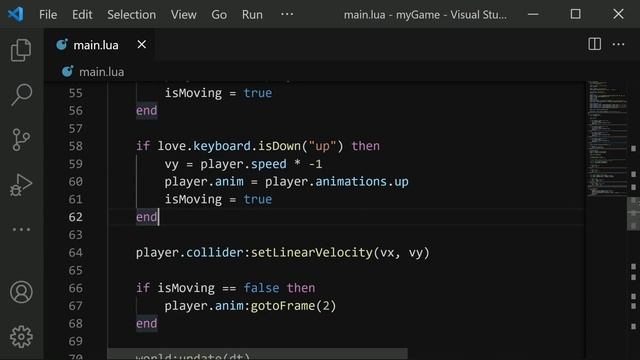
Task: Click 'true' on line 55
Action: click(258, 93)
